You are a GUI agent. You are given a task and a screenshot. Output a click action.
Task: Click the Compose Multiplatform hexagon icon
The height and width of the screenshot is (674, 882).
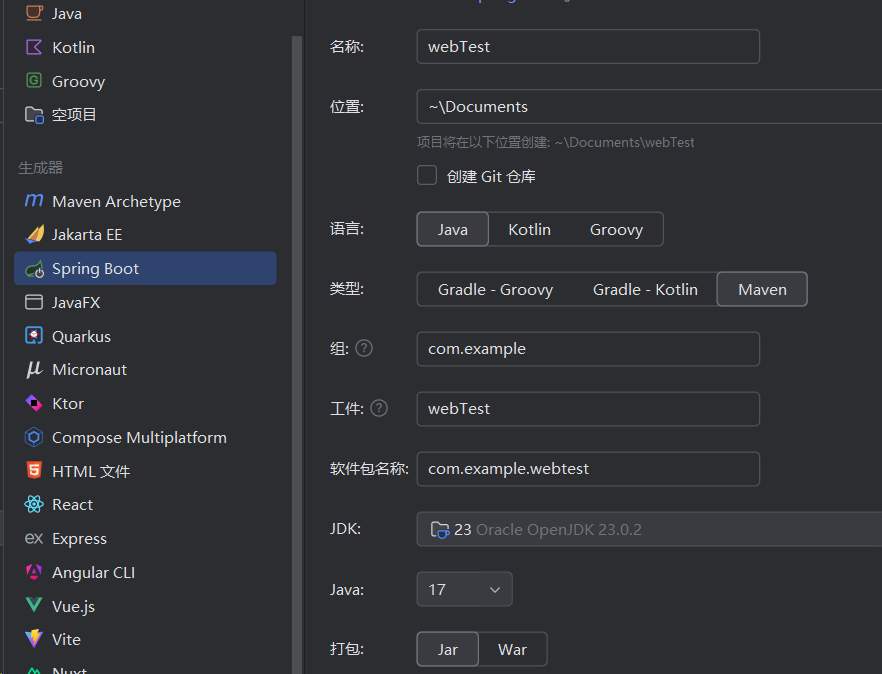tap(34, 437)
